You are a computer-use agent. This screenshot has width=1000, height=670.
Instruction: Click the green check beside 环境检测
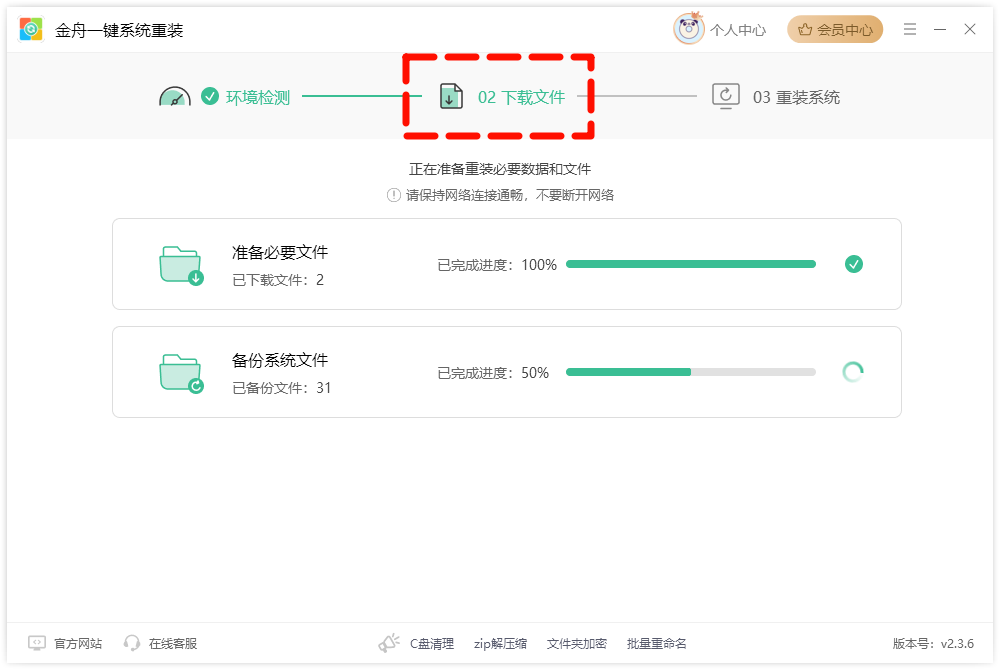pos(210,96)
